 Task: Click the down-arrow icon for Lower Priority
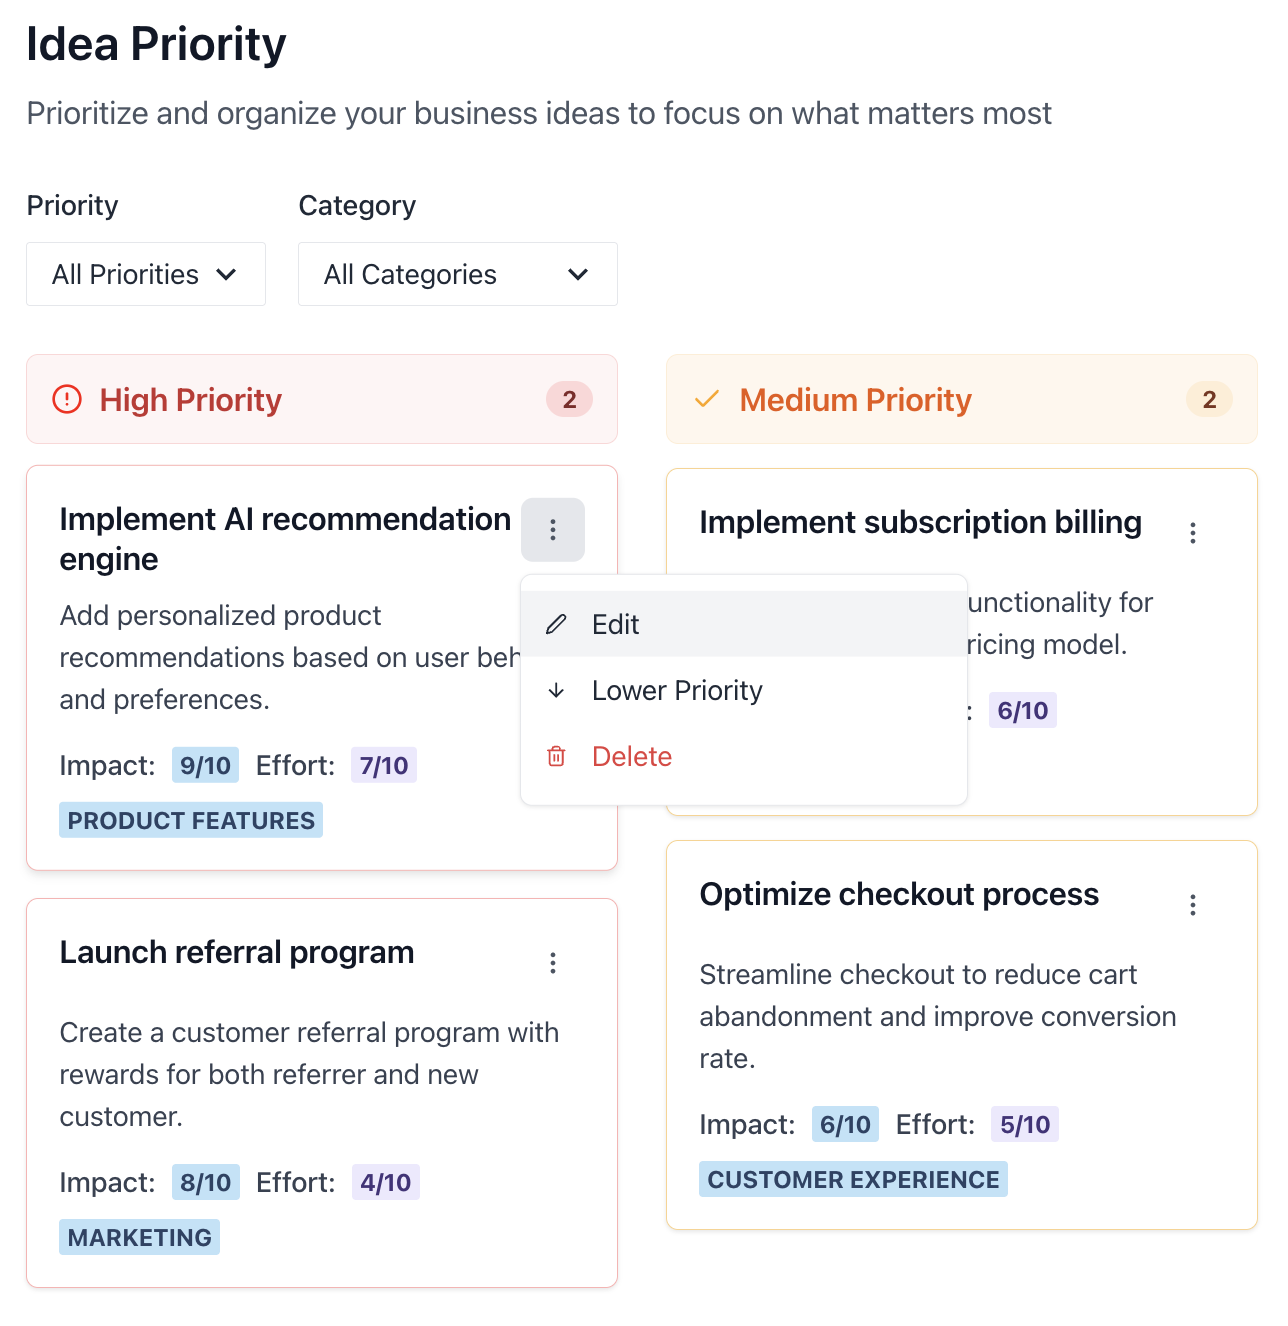[x=556, y=691]
